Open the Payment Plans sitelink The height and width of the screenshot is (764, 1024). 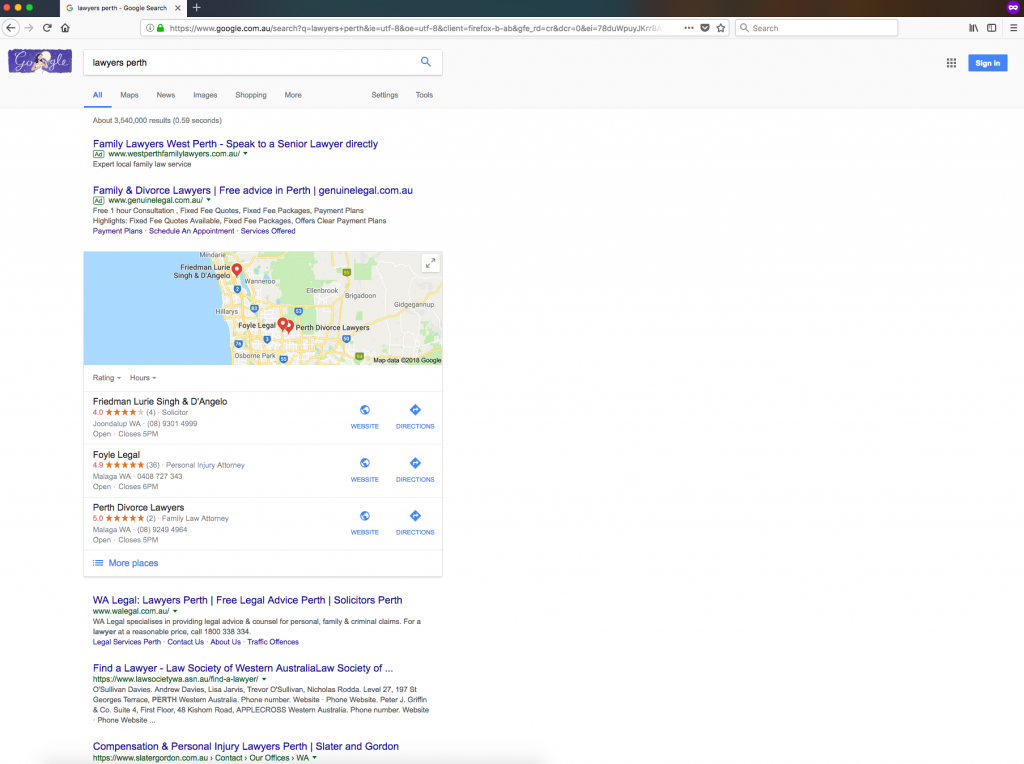click(118, 231)
